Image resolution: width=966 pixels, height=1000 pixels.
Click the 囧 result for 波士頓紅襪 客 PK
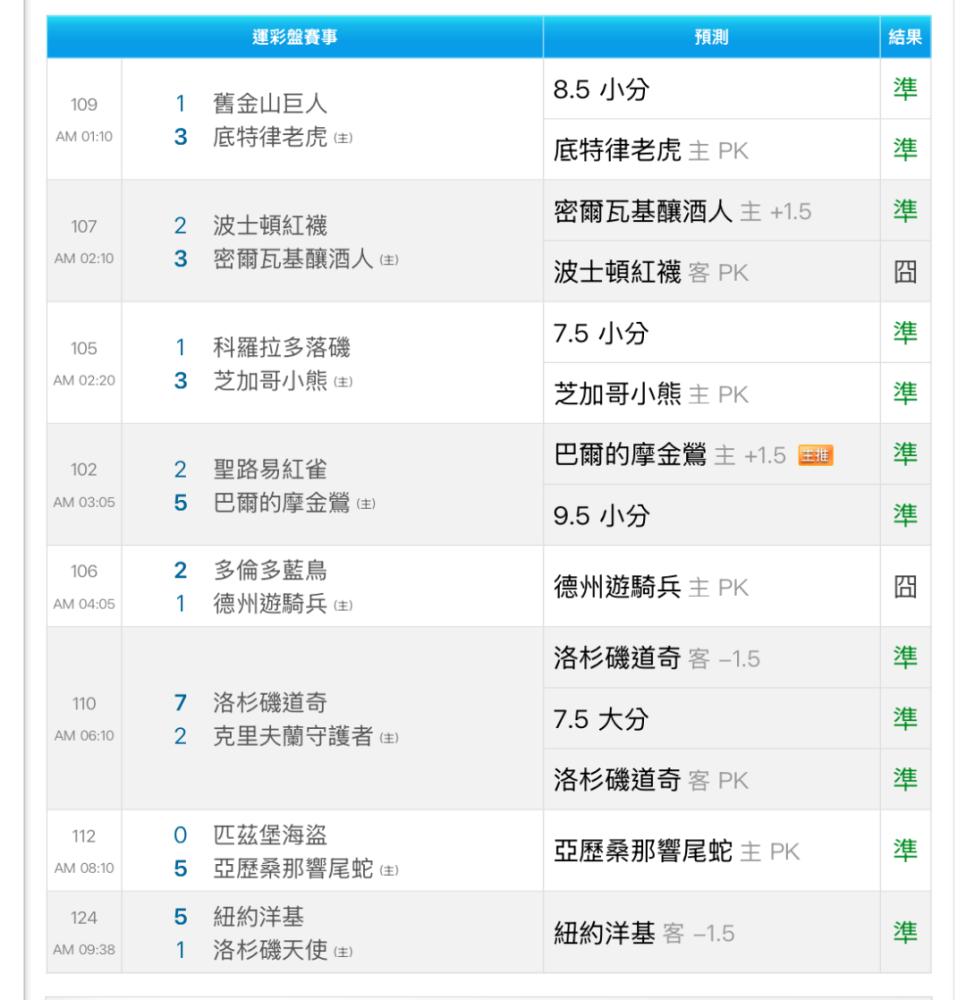click(905, 272)
